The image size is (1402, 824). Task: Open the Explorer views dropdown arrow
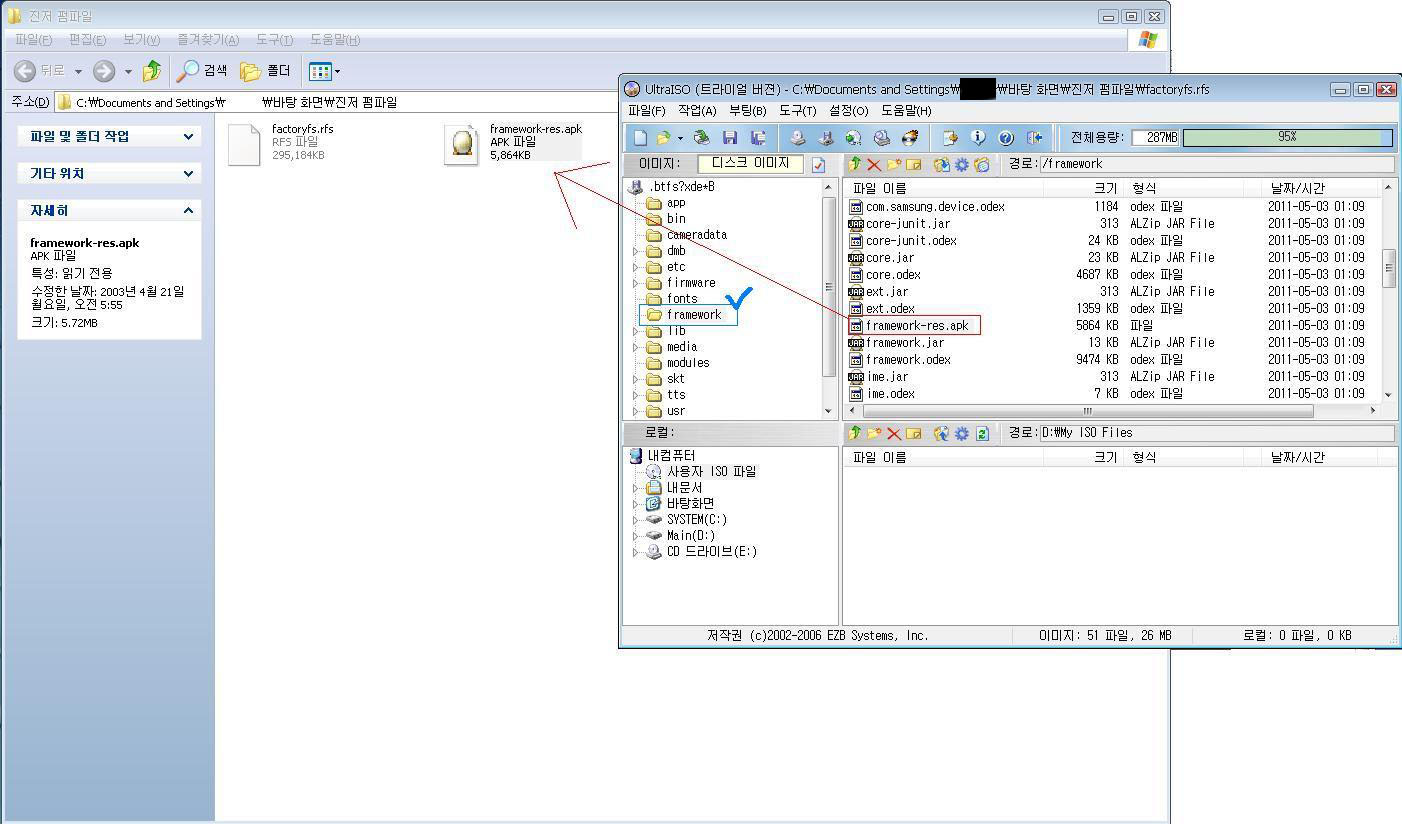coord(337,71)
